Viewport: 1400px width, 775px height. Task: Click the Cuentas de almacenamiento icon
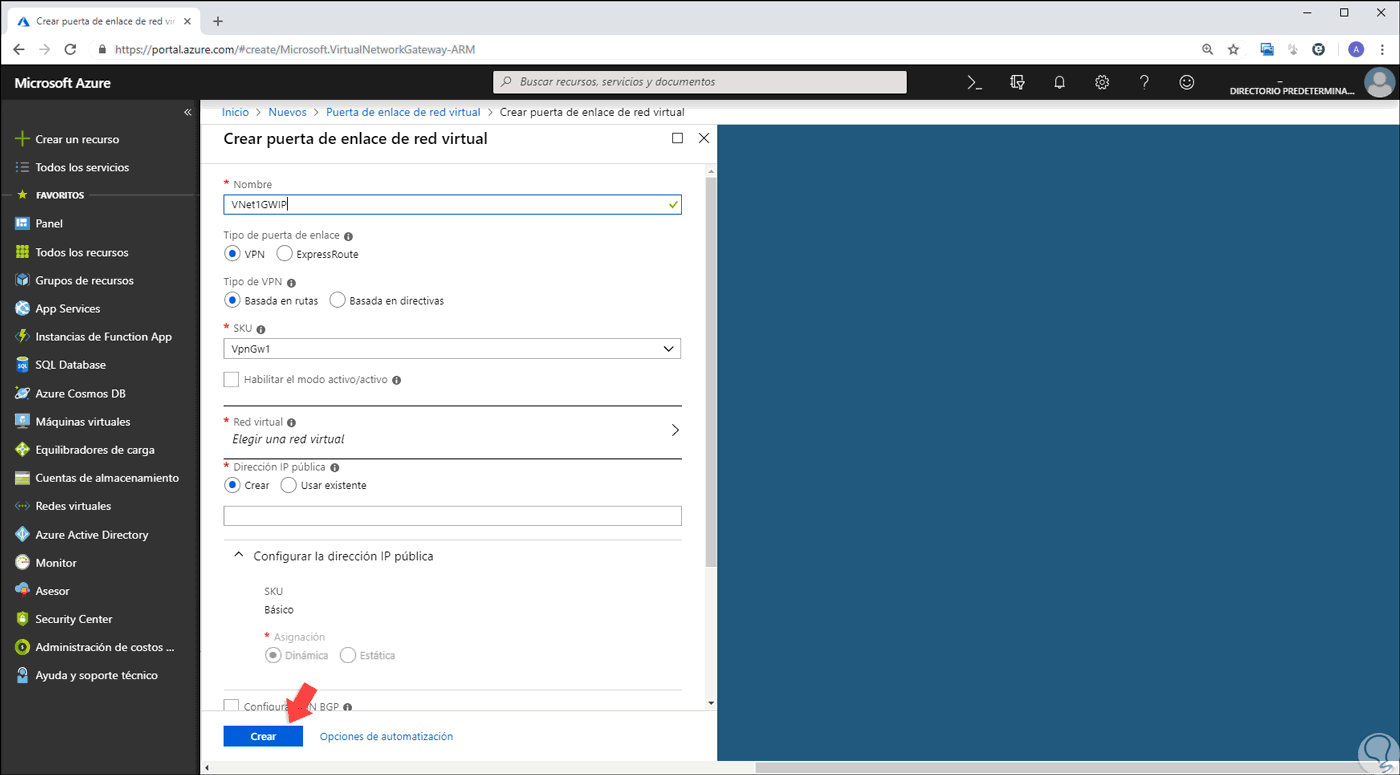(x=22, y=478)
